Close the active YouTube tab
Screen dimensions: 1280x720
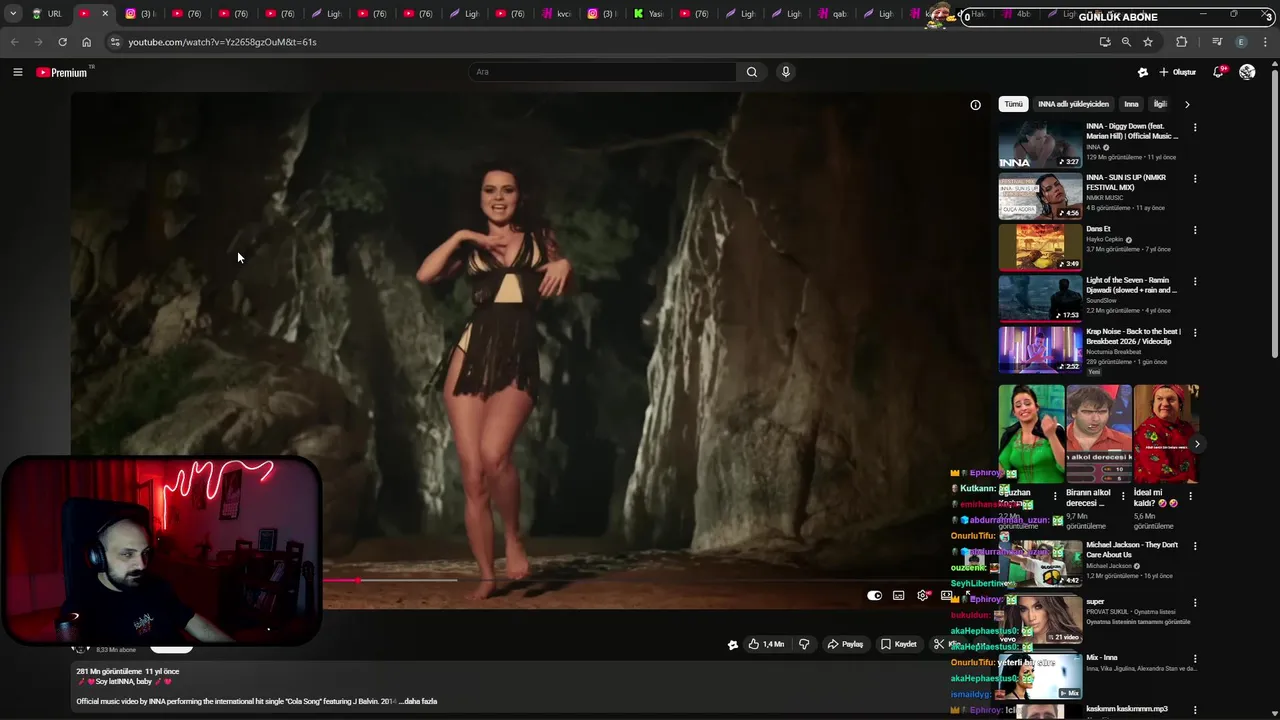[x=105, y=14]
